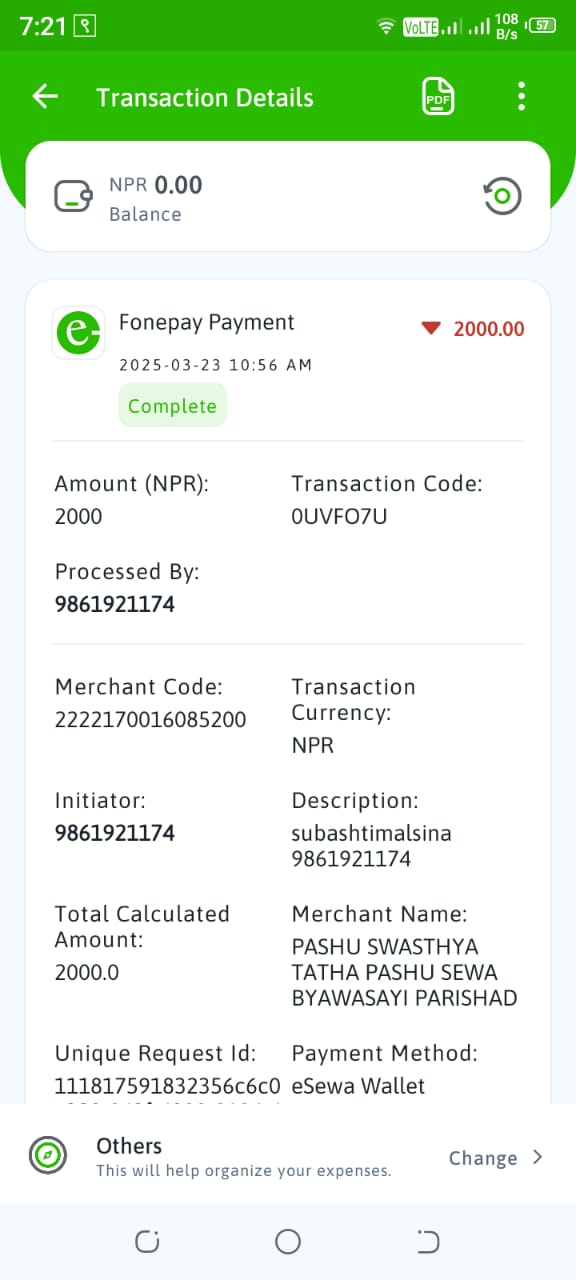
Task: Tap the red down-triangle debit indicator
Action: [431, 328]
